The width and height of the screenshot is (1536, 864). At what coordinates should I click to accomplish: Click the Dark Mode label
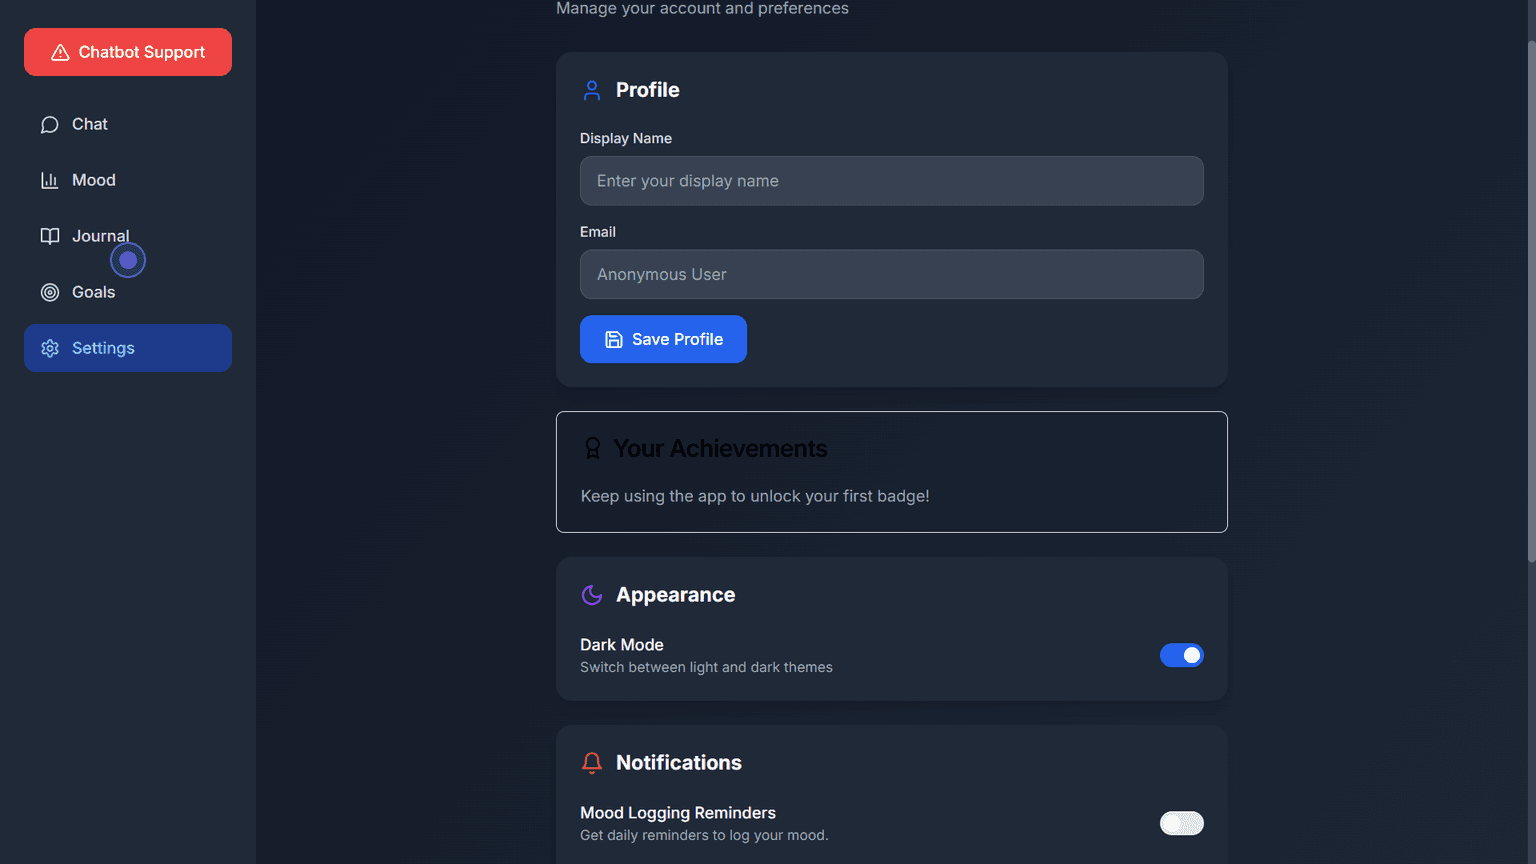click(622, 645)
